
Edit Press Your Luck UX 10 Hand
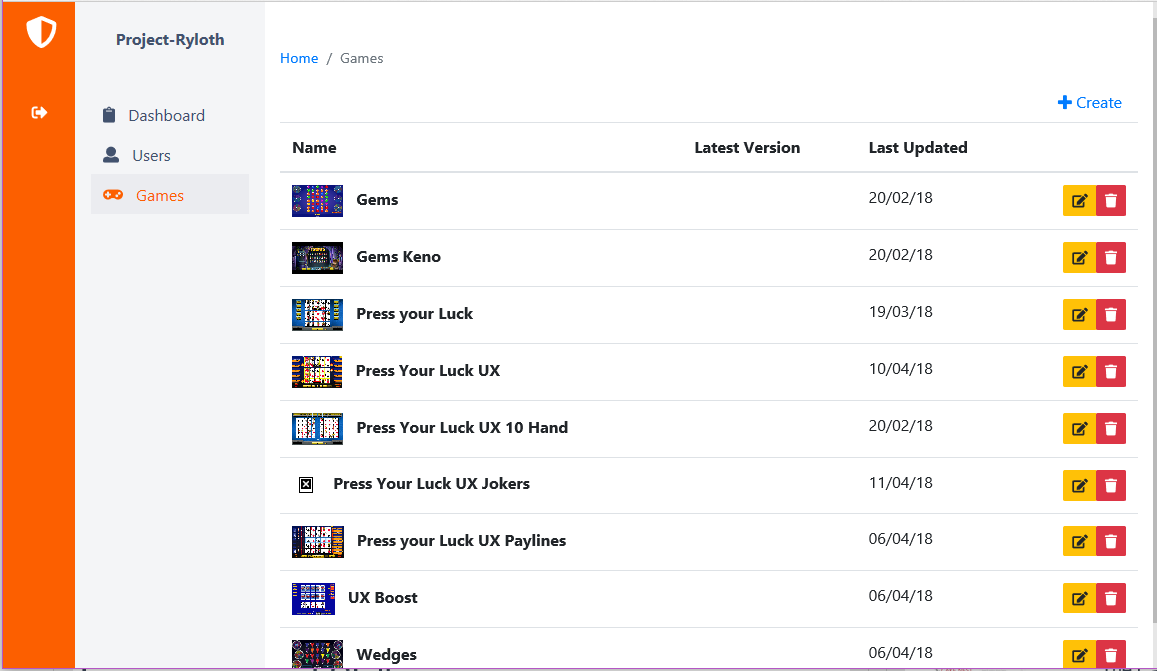pyautogui.click(x=1079, y=429)
